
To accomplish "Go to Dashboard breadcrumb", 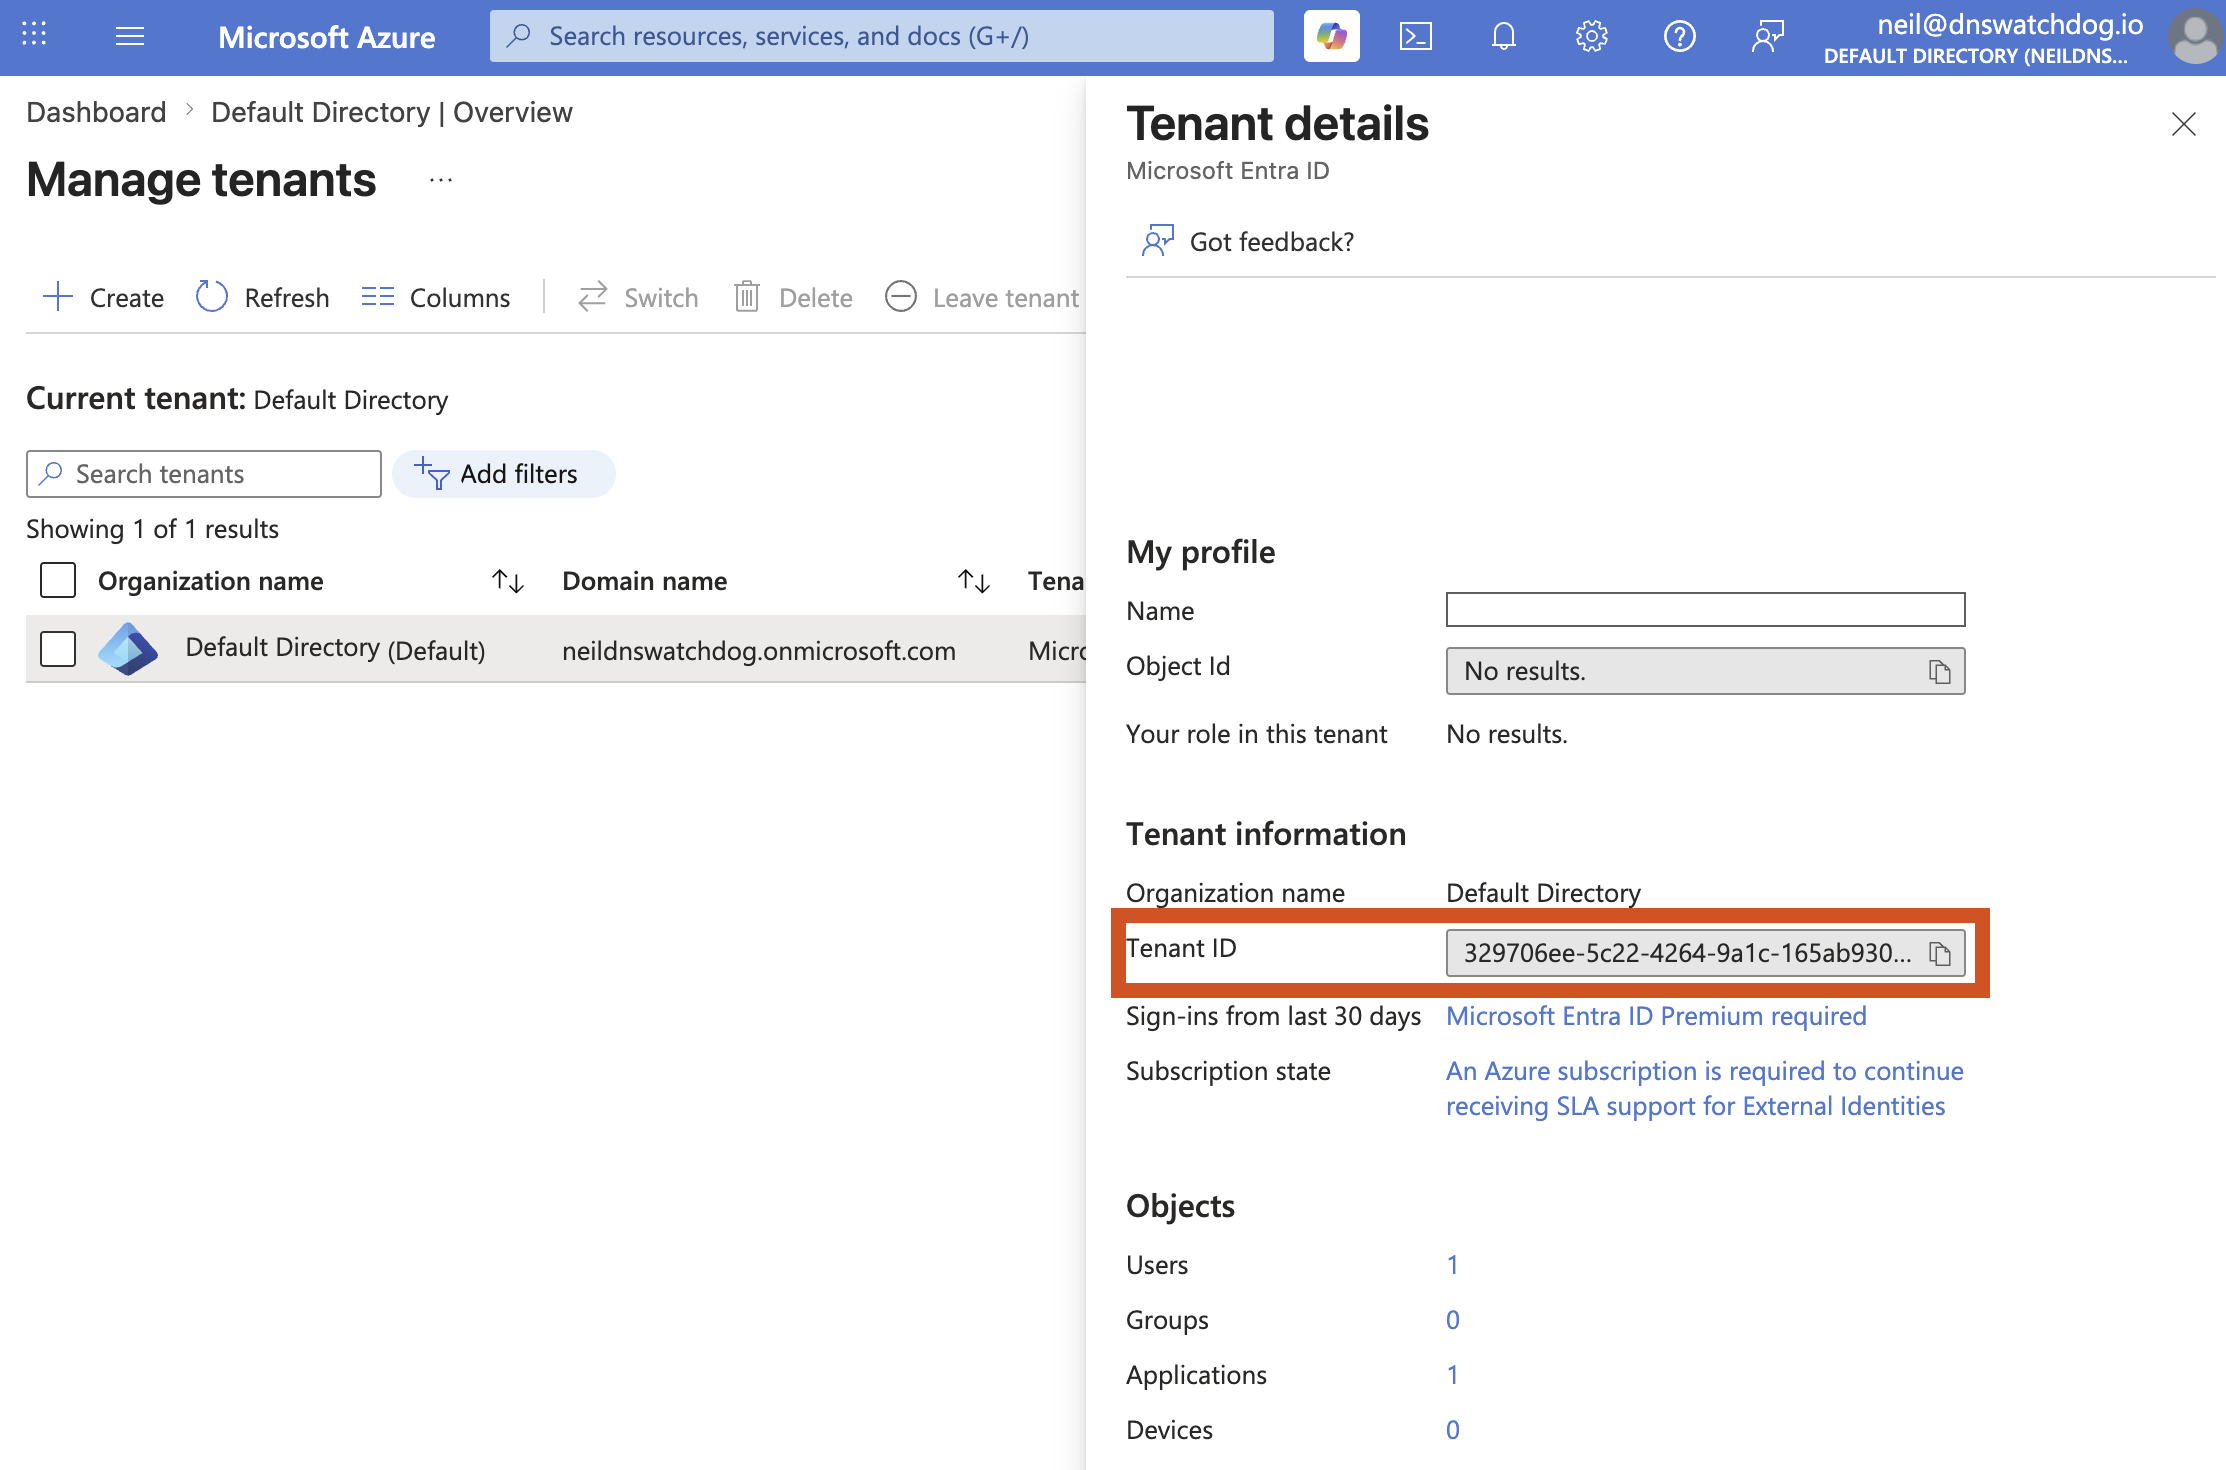I will tap(96, 112).
